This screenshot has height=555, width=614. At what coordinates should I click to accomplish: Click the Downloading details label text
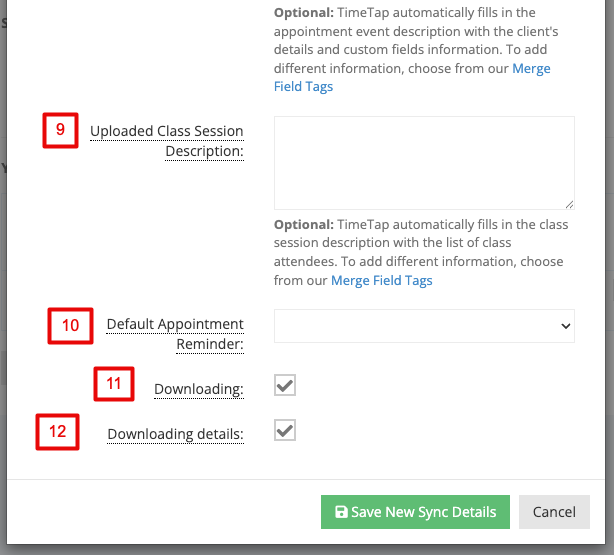pos(175,434)
